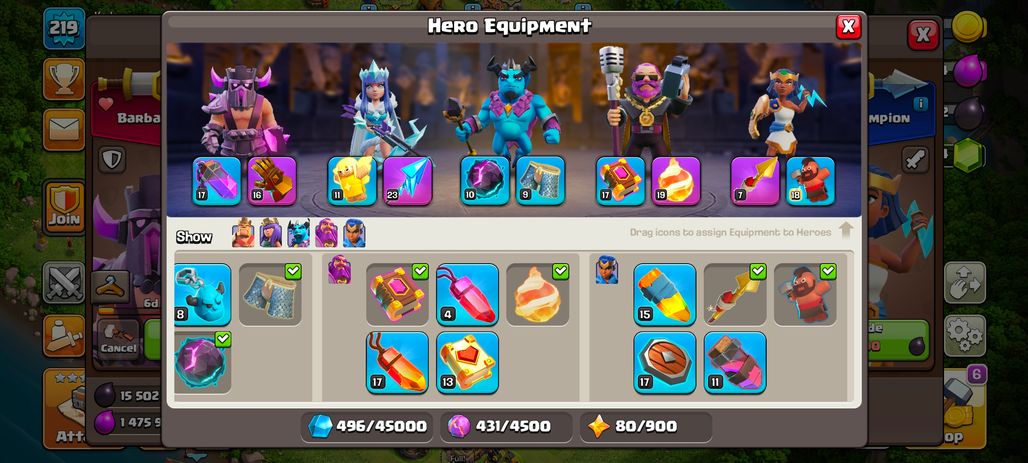Toggle Royal Champion filter in Show row
Image resolution: width=1028 pixels, height=463 pixels.
coord(354,233)
